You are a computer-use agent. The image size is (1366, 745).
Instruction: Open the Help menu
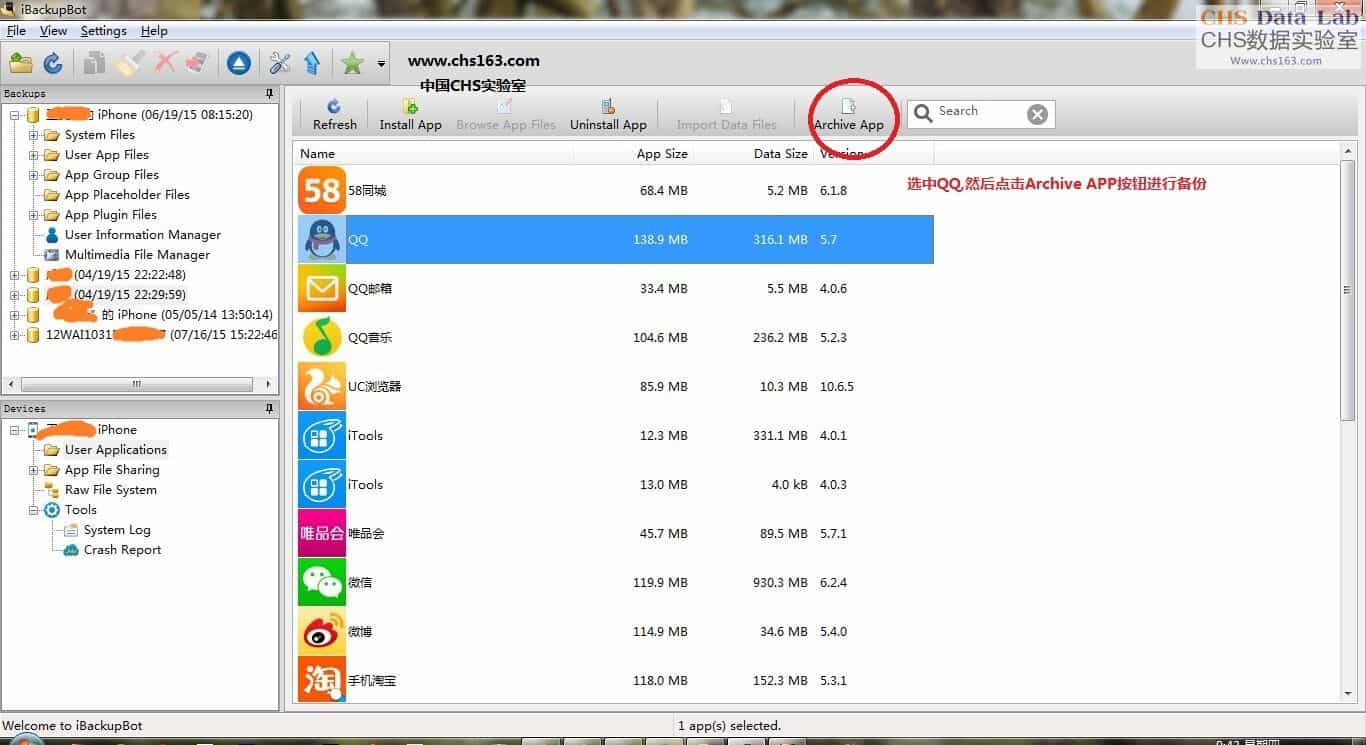pos(154,31)
